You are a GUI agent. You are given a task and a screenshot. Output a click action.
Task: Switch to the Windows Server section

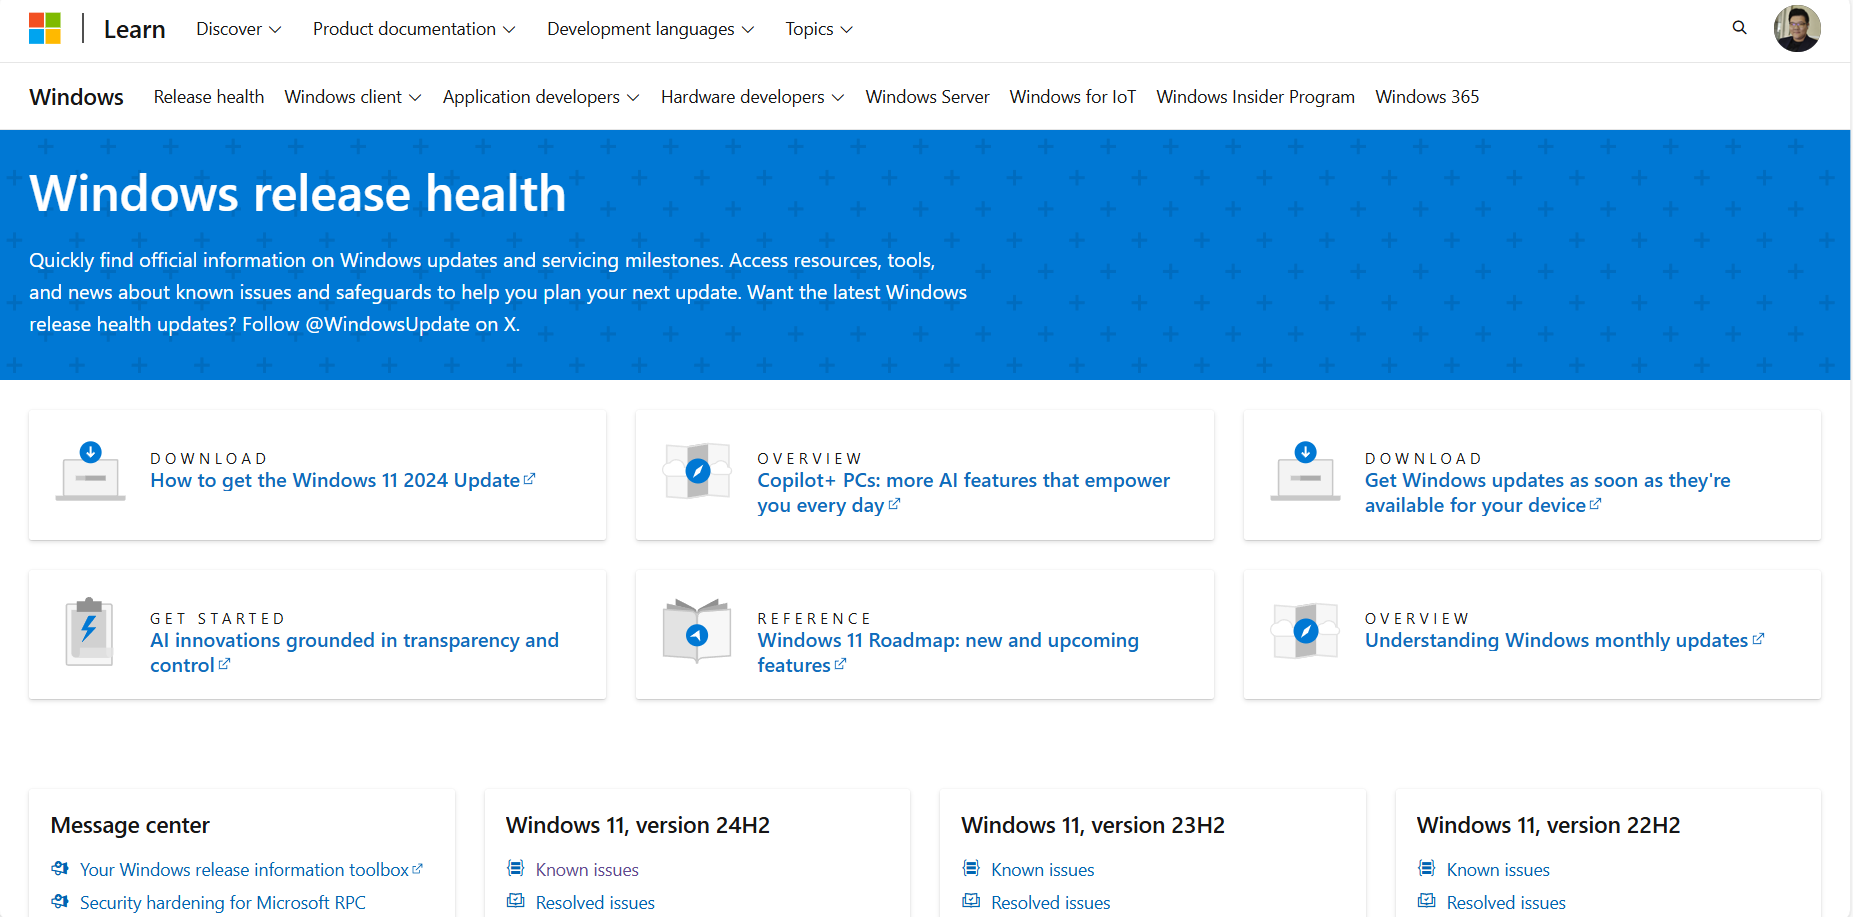click(x=926, y=96)
